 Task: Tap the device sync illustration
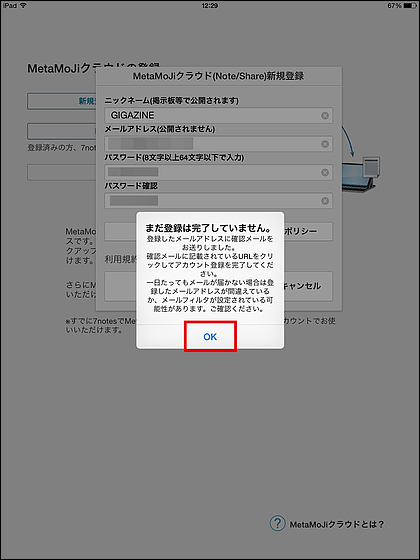point(361,161)
